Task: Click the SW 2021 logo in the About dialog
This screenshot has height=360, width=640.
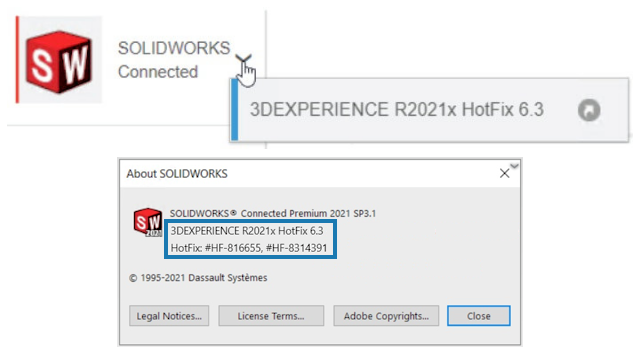Action: 148,222
